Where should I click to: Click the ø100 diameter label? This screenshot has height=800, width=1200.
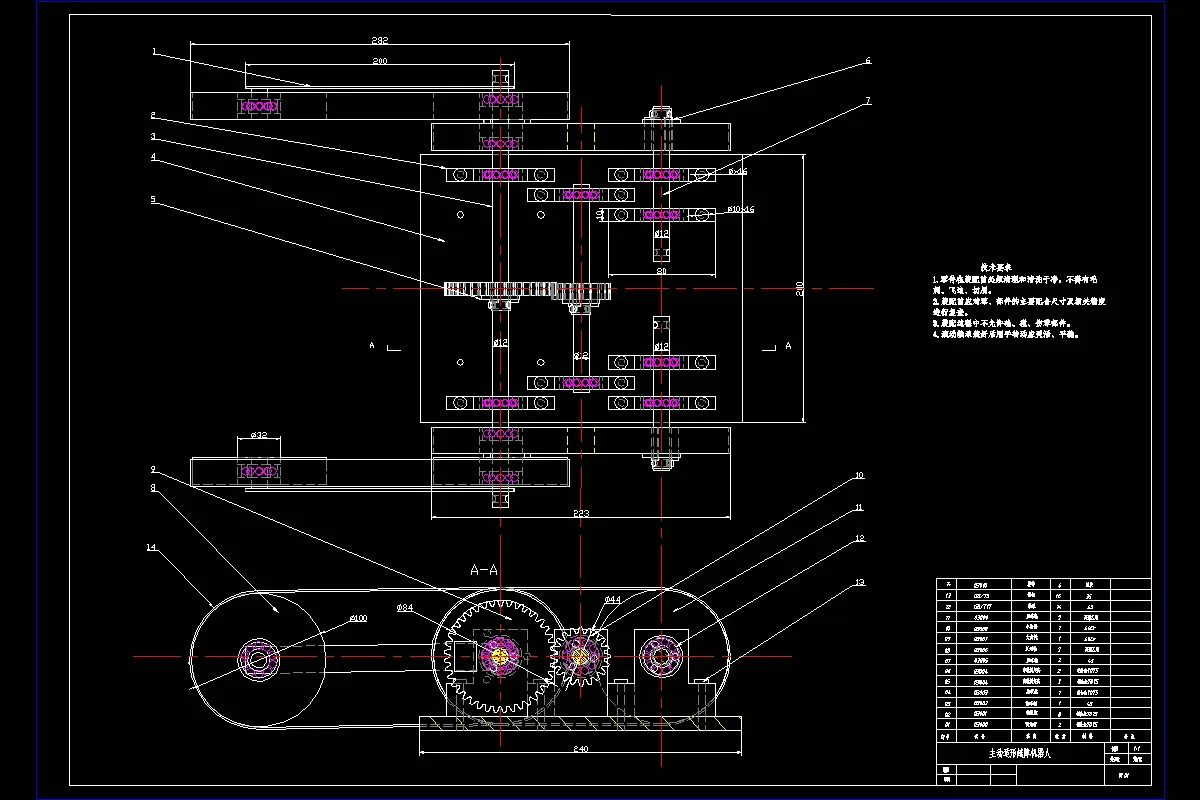pos(357,618)
